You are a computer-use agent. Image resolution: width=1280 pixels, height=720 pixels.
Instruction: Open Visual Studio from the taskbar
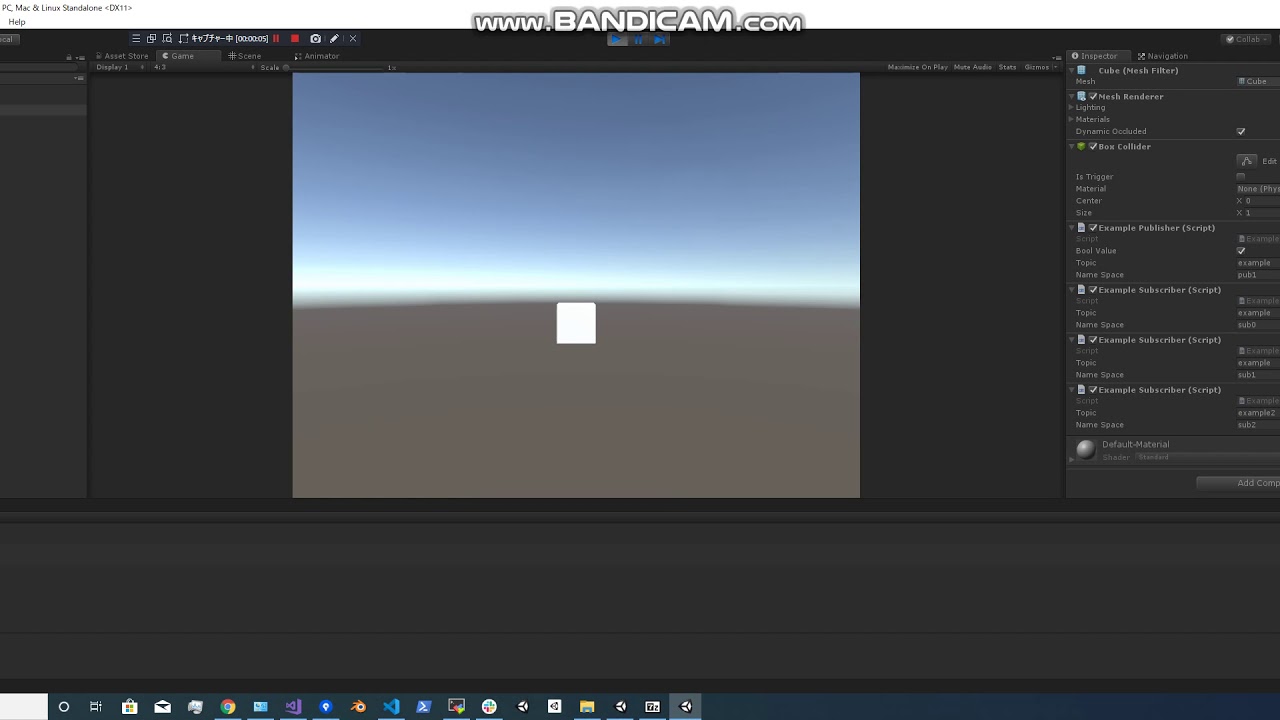pyautogui.click(x=293, y=707)
